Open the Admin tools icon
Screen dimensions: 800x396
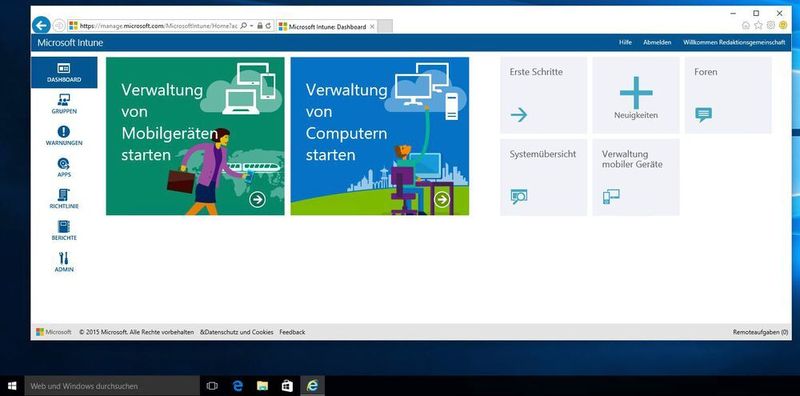(64, 258)
